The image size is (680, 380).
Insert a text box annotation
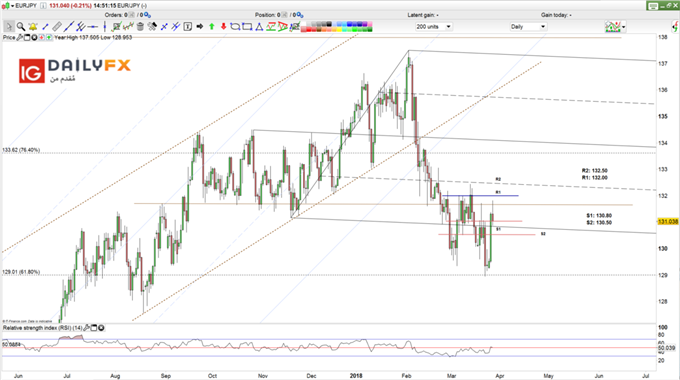[187, 26]
